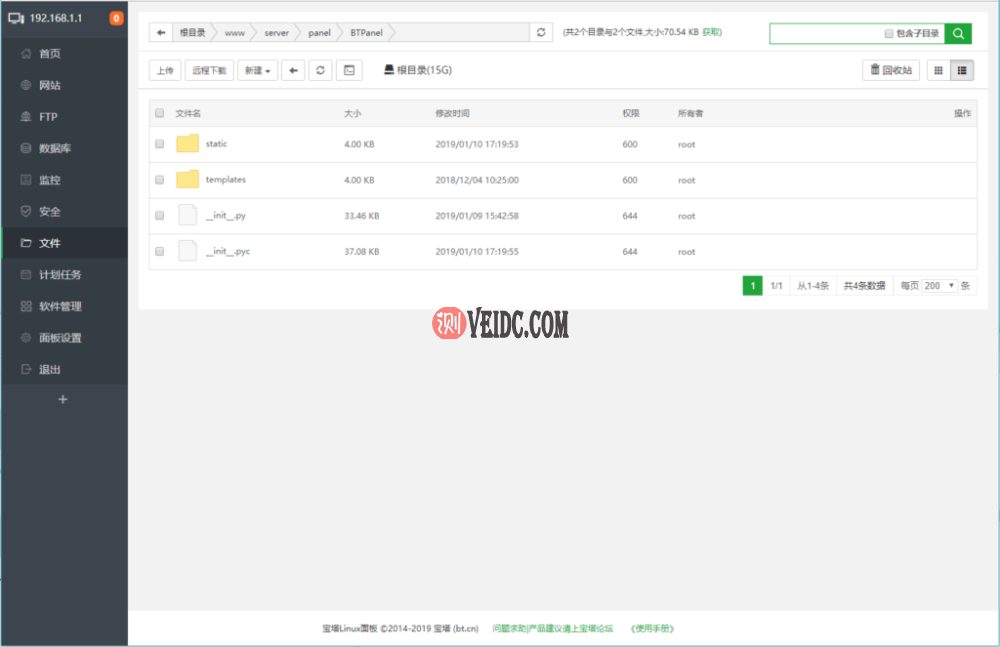Open the 网站 section in sidebar
The height and width of the screenshot is (647, 1000).
tap(48, 85)
